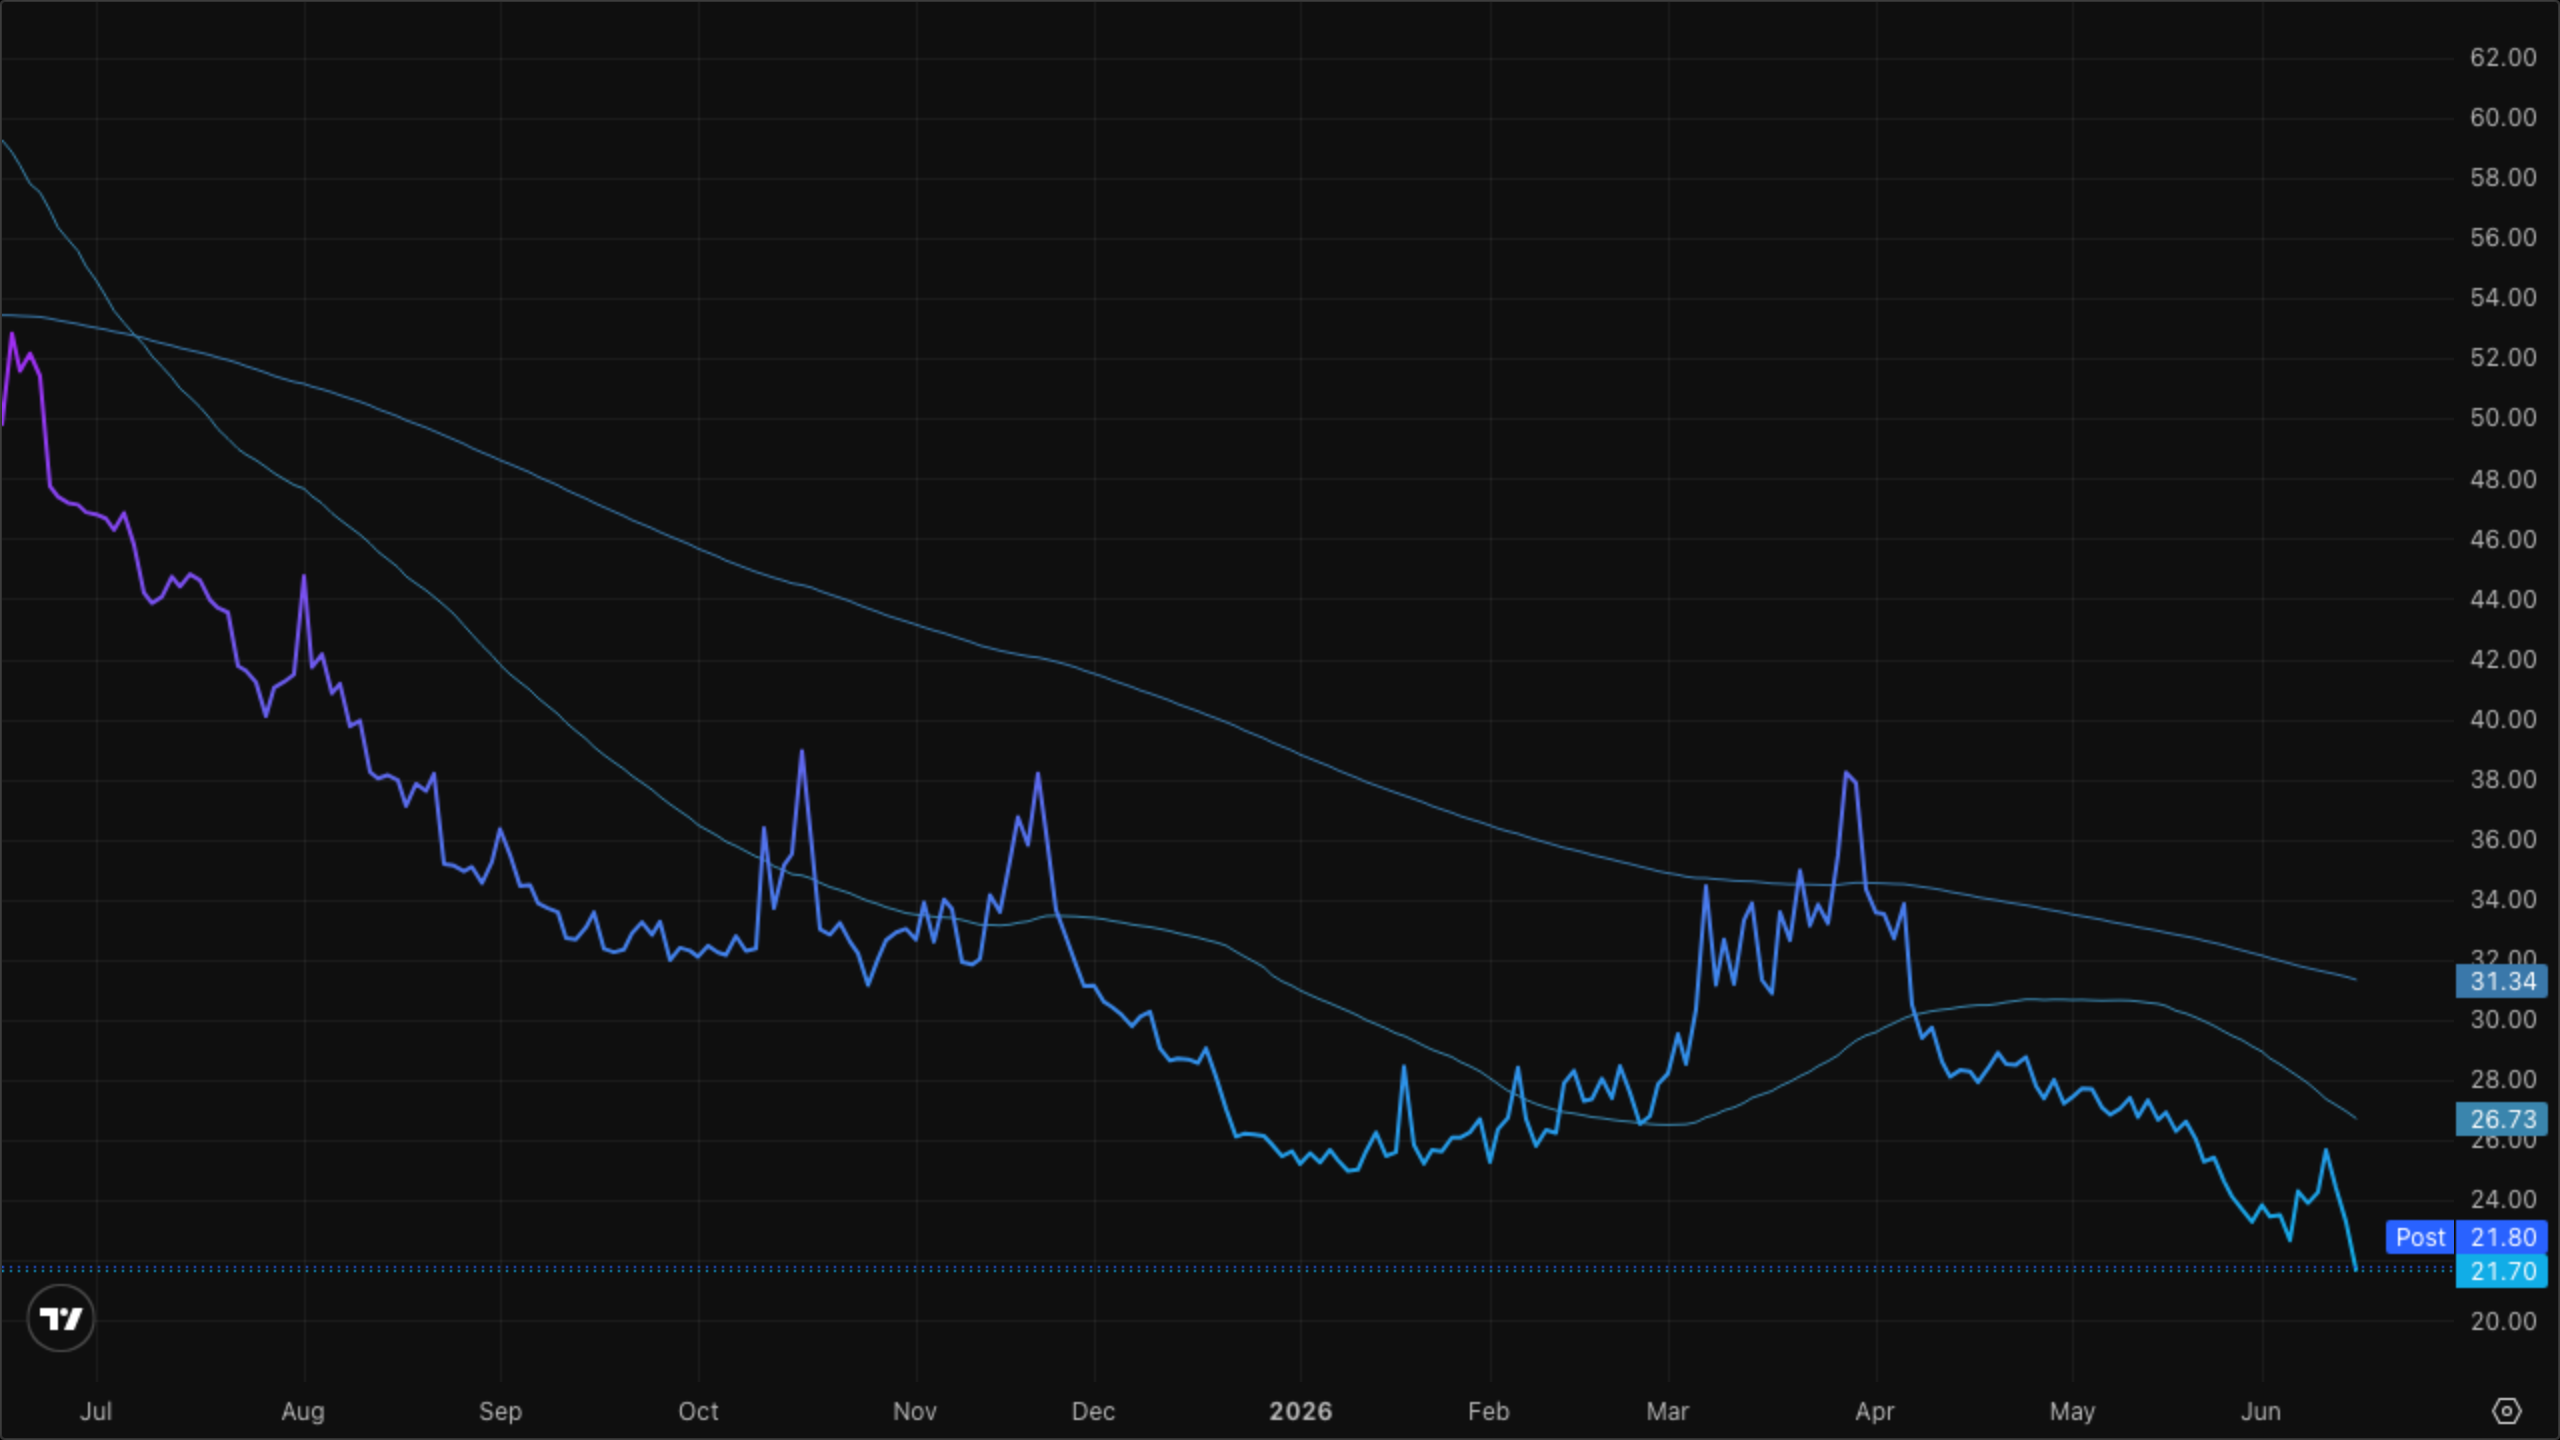Click the TradingView logo icon
This screenshot has width=2560, height=1440.
point(61,1318)
